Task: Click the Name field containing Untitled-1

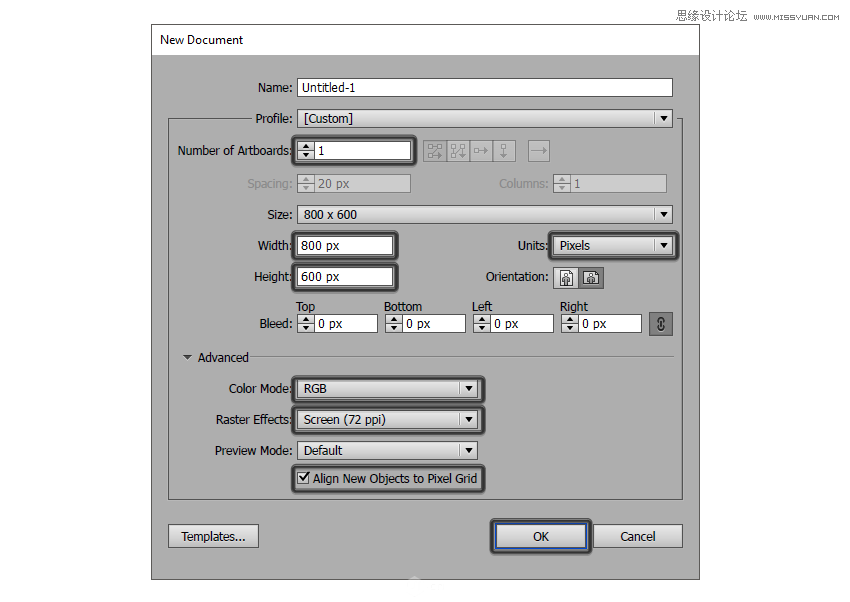Action: tap(484, 88)
